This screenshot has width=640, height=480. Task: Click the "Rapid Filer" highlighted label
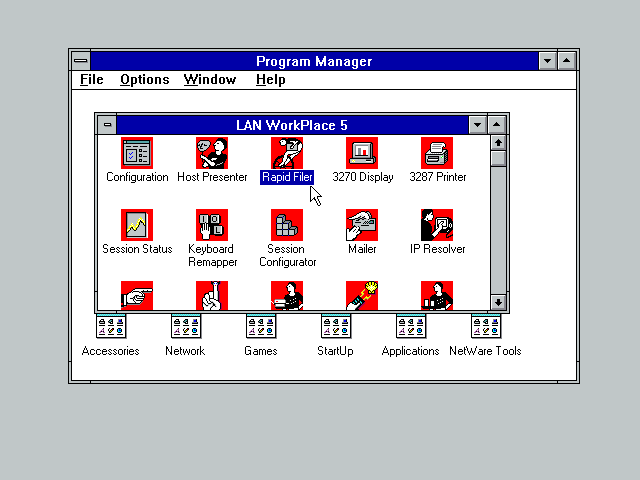(x=287, y=177)
